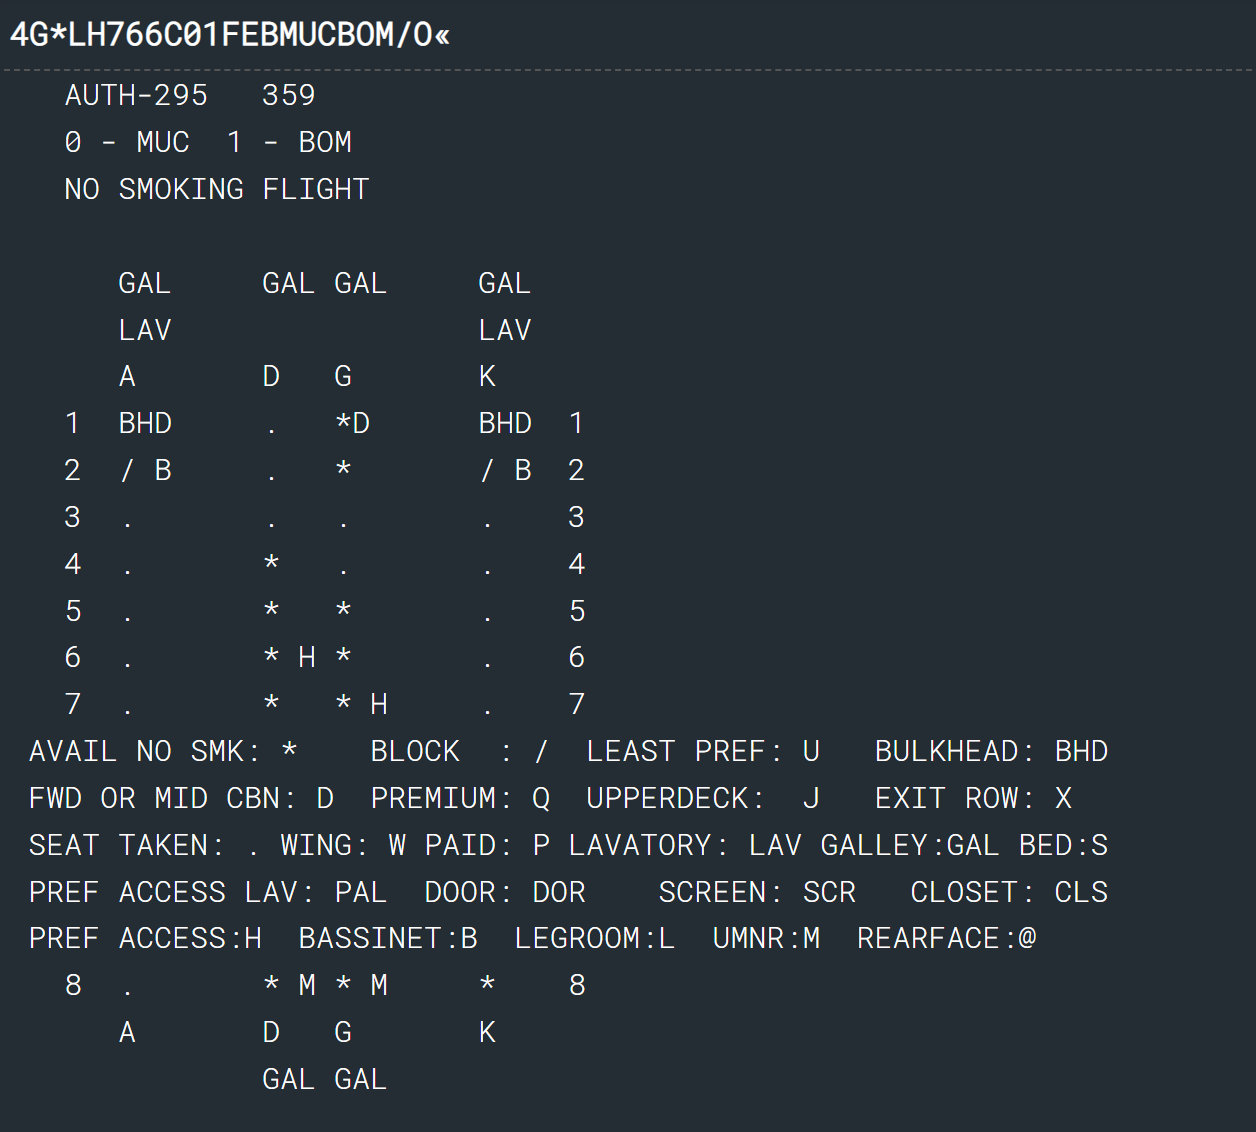
Task: Select seat 6D with preferred access
Action: [289, 657]
